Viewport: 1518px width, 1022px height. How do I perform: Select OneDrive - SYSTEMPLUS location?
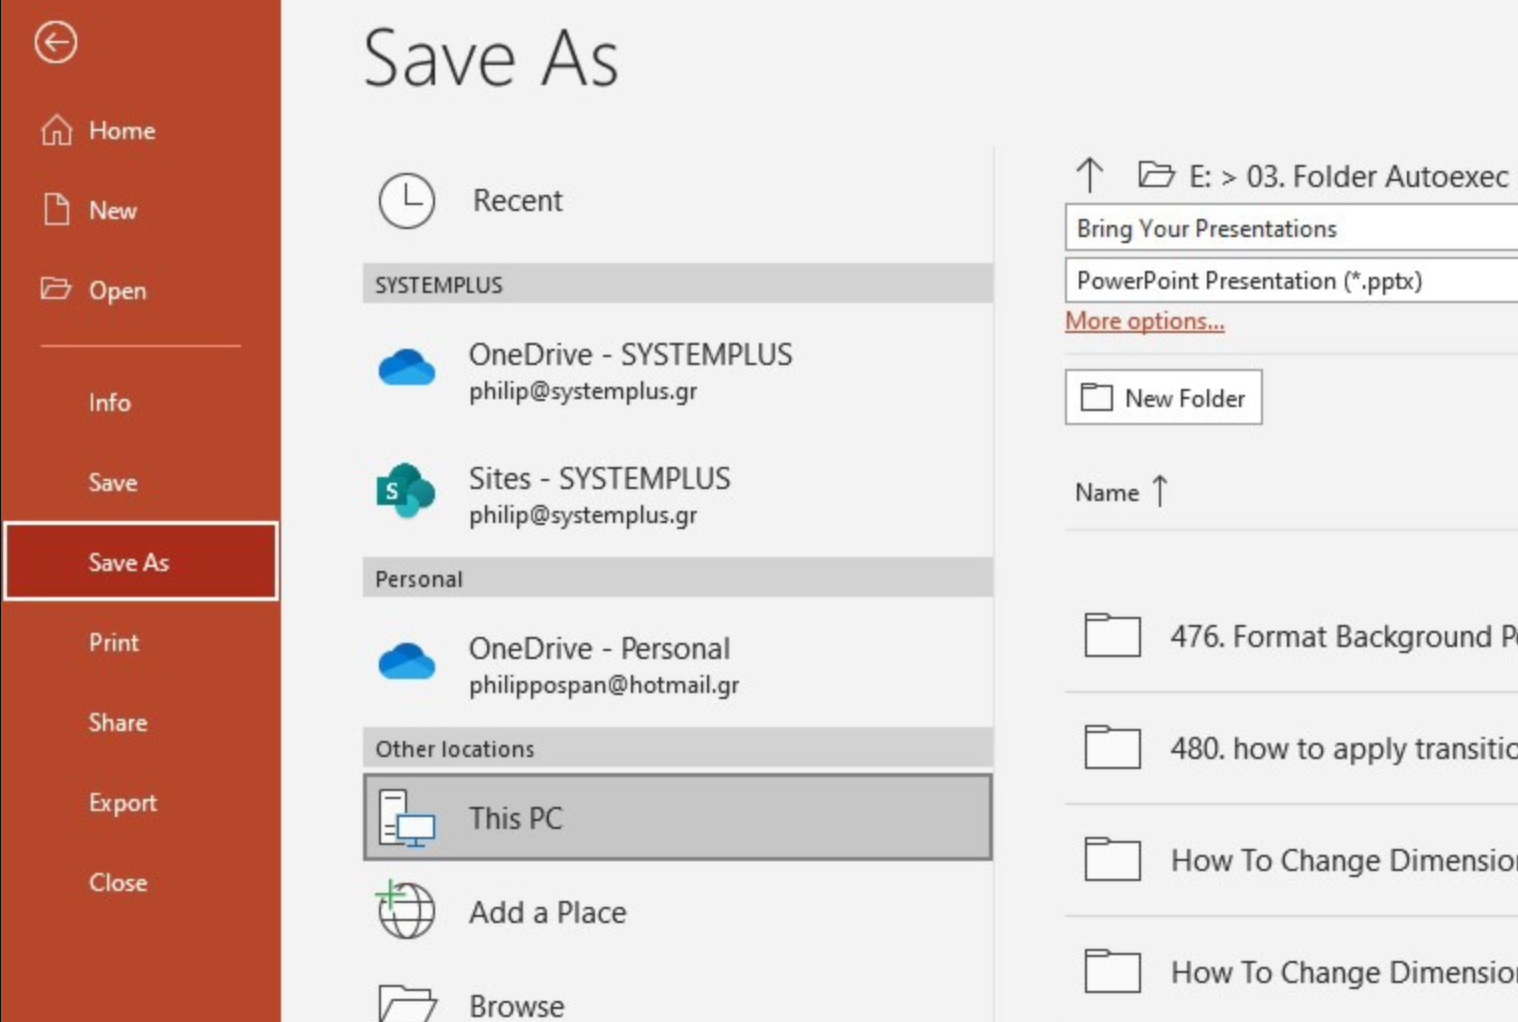(x=678, y=371)
